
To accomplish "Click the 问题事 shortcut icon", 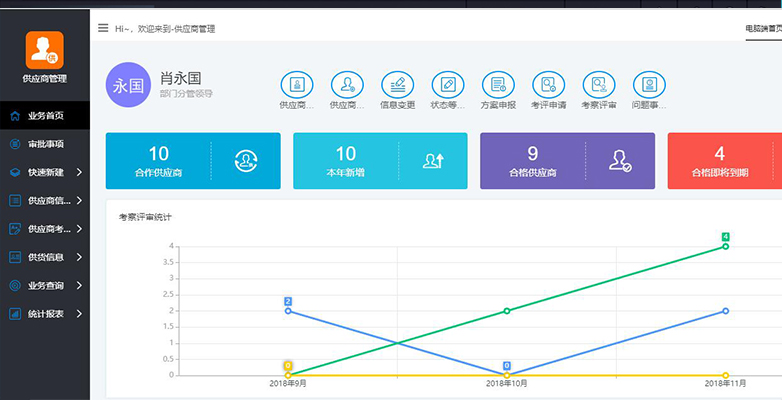I will 649,85.
